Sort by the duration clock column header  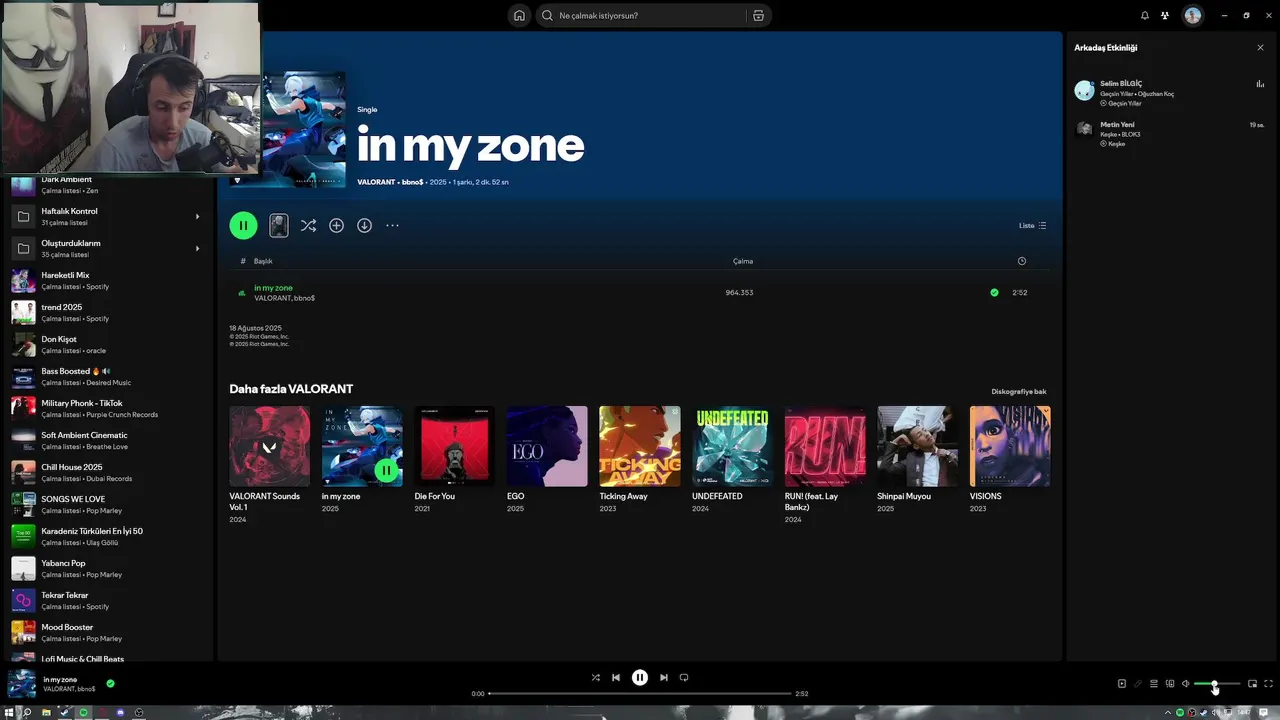(x=1021, y=261)
